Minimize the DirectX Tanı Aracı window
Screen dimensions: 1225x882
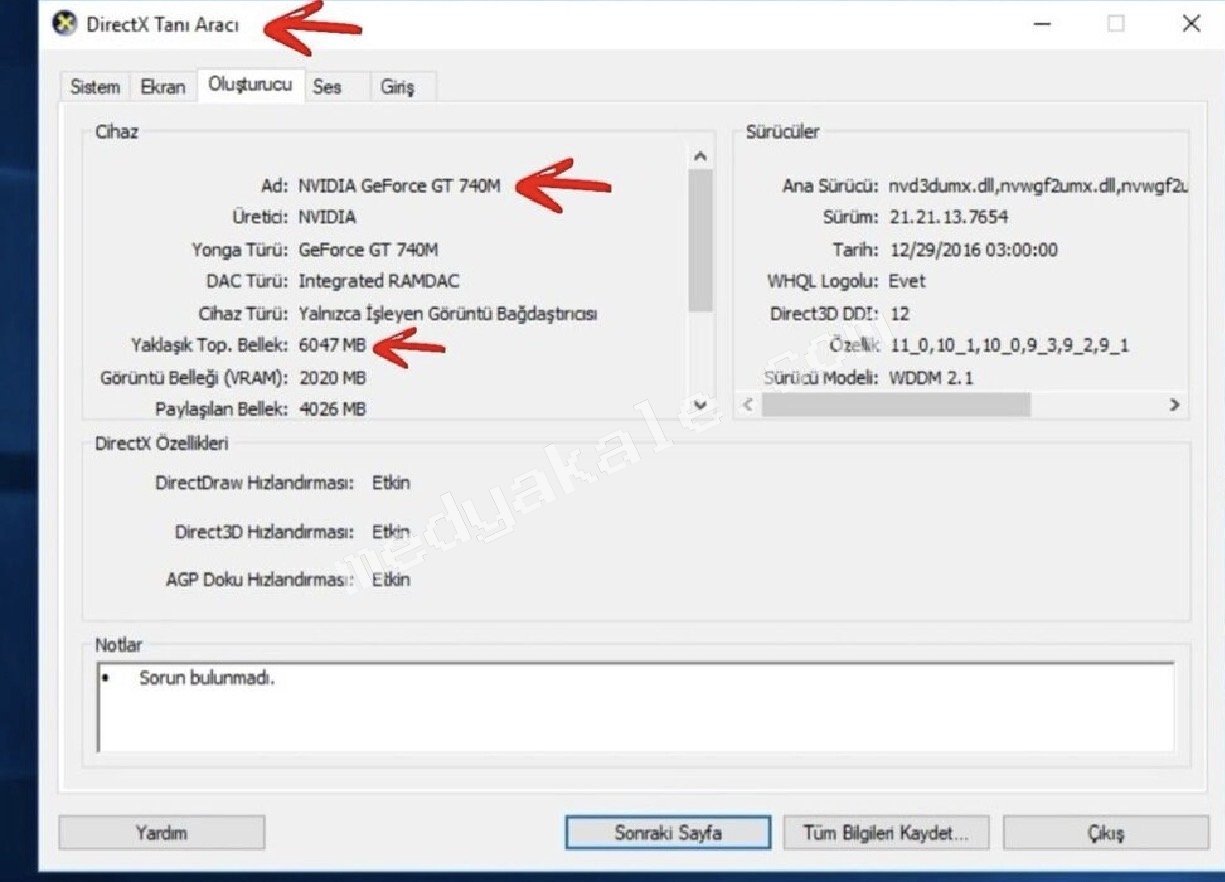[x=1042, y=24]
